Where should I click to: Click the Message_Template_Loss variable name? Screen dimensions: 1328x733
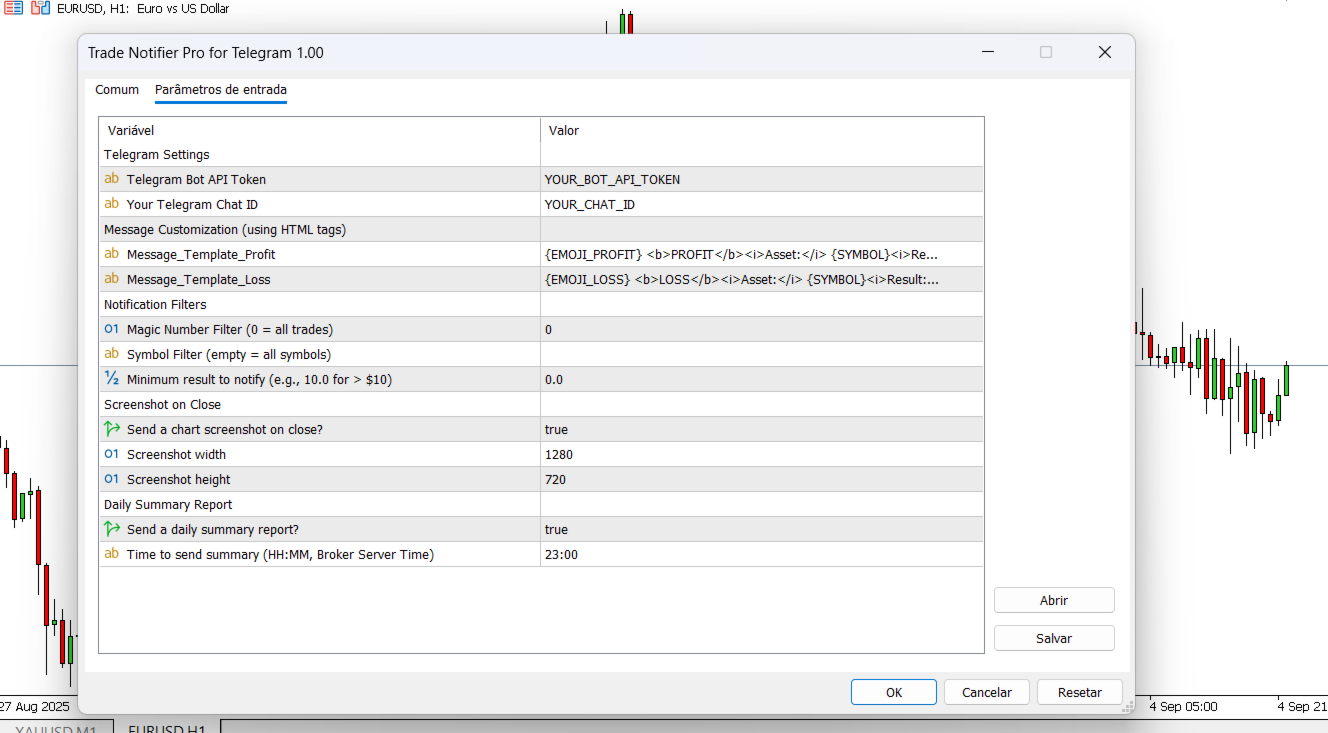[199, 280]
